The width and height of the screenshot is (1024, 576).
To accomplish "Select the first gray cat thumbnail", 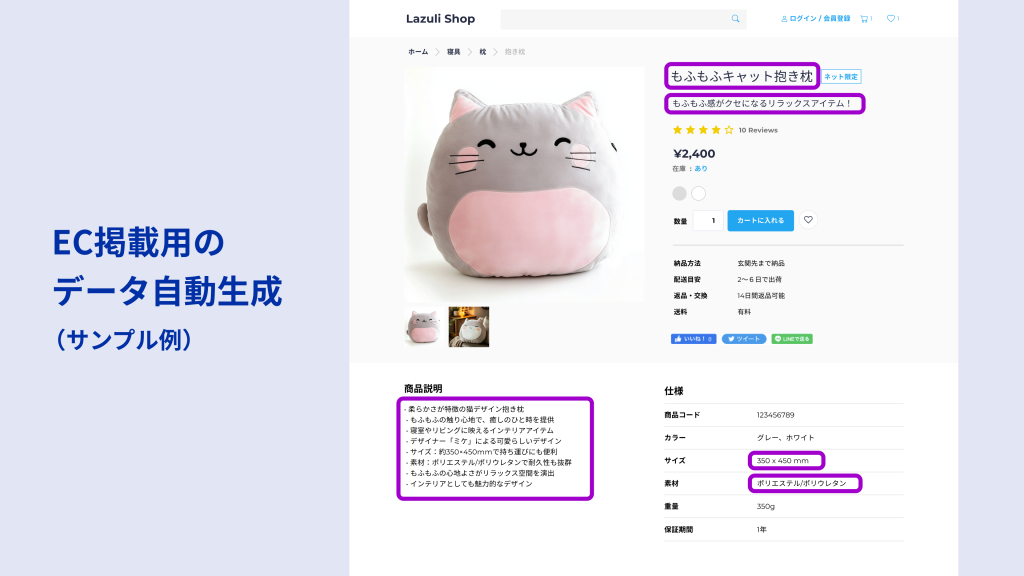I will click(x=423, y=327).
